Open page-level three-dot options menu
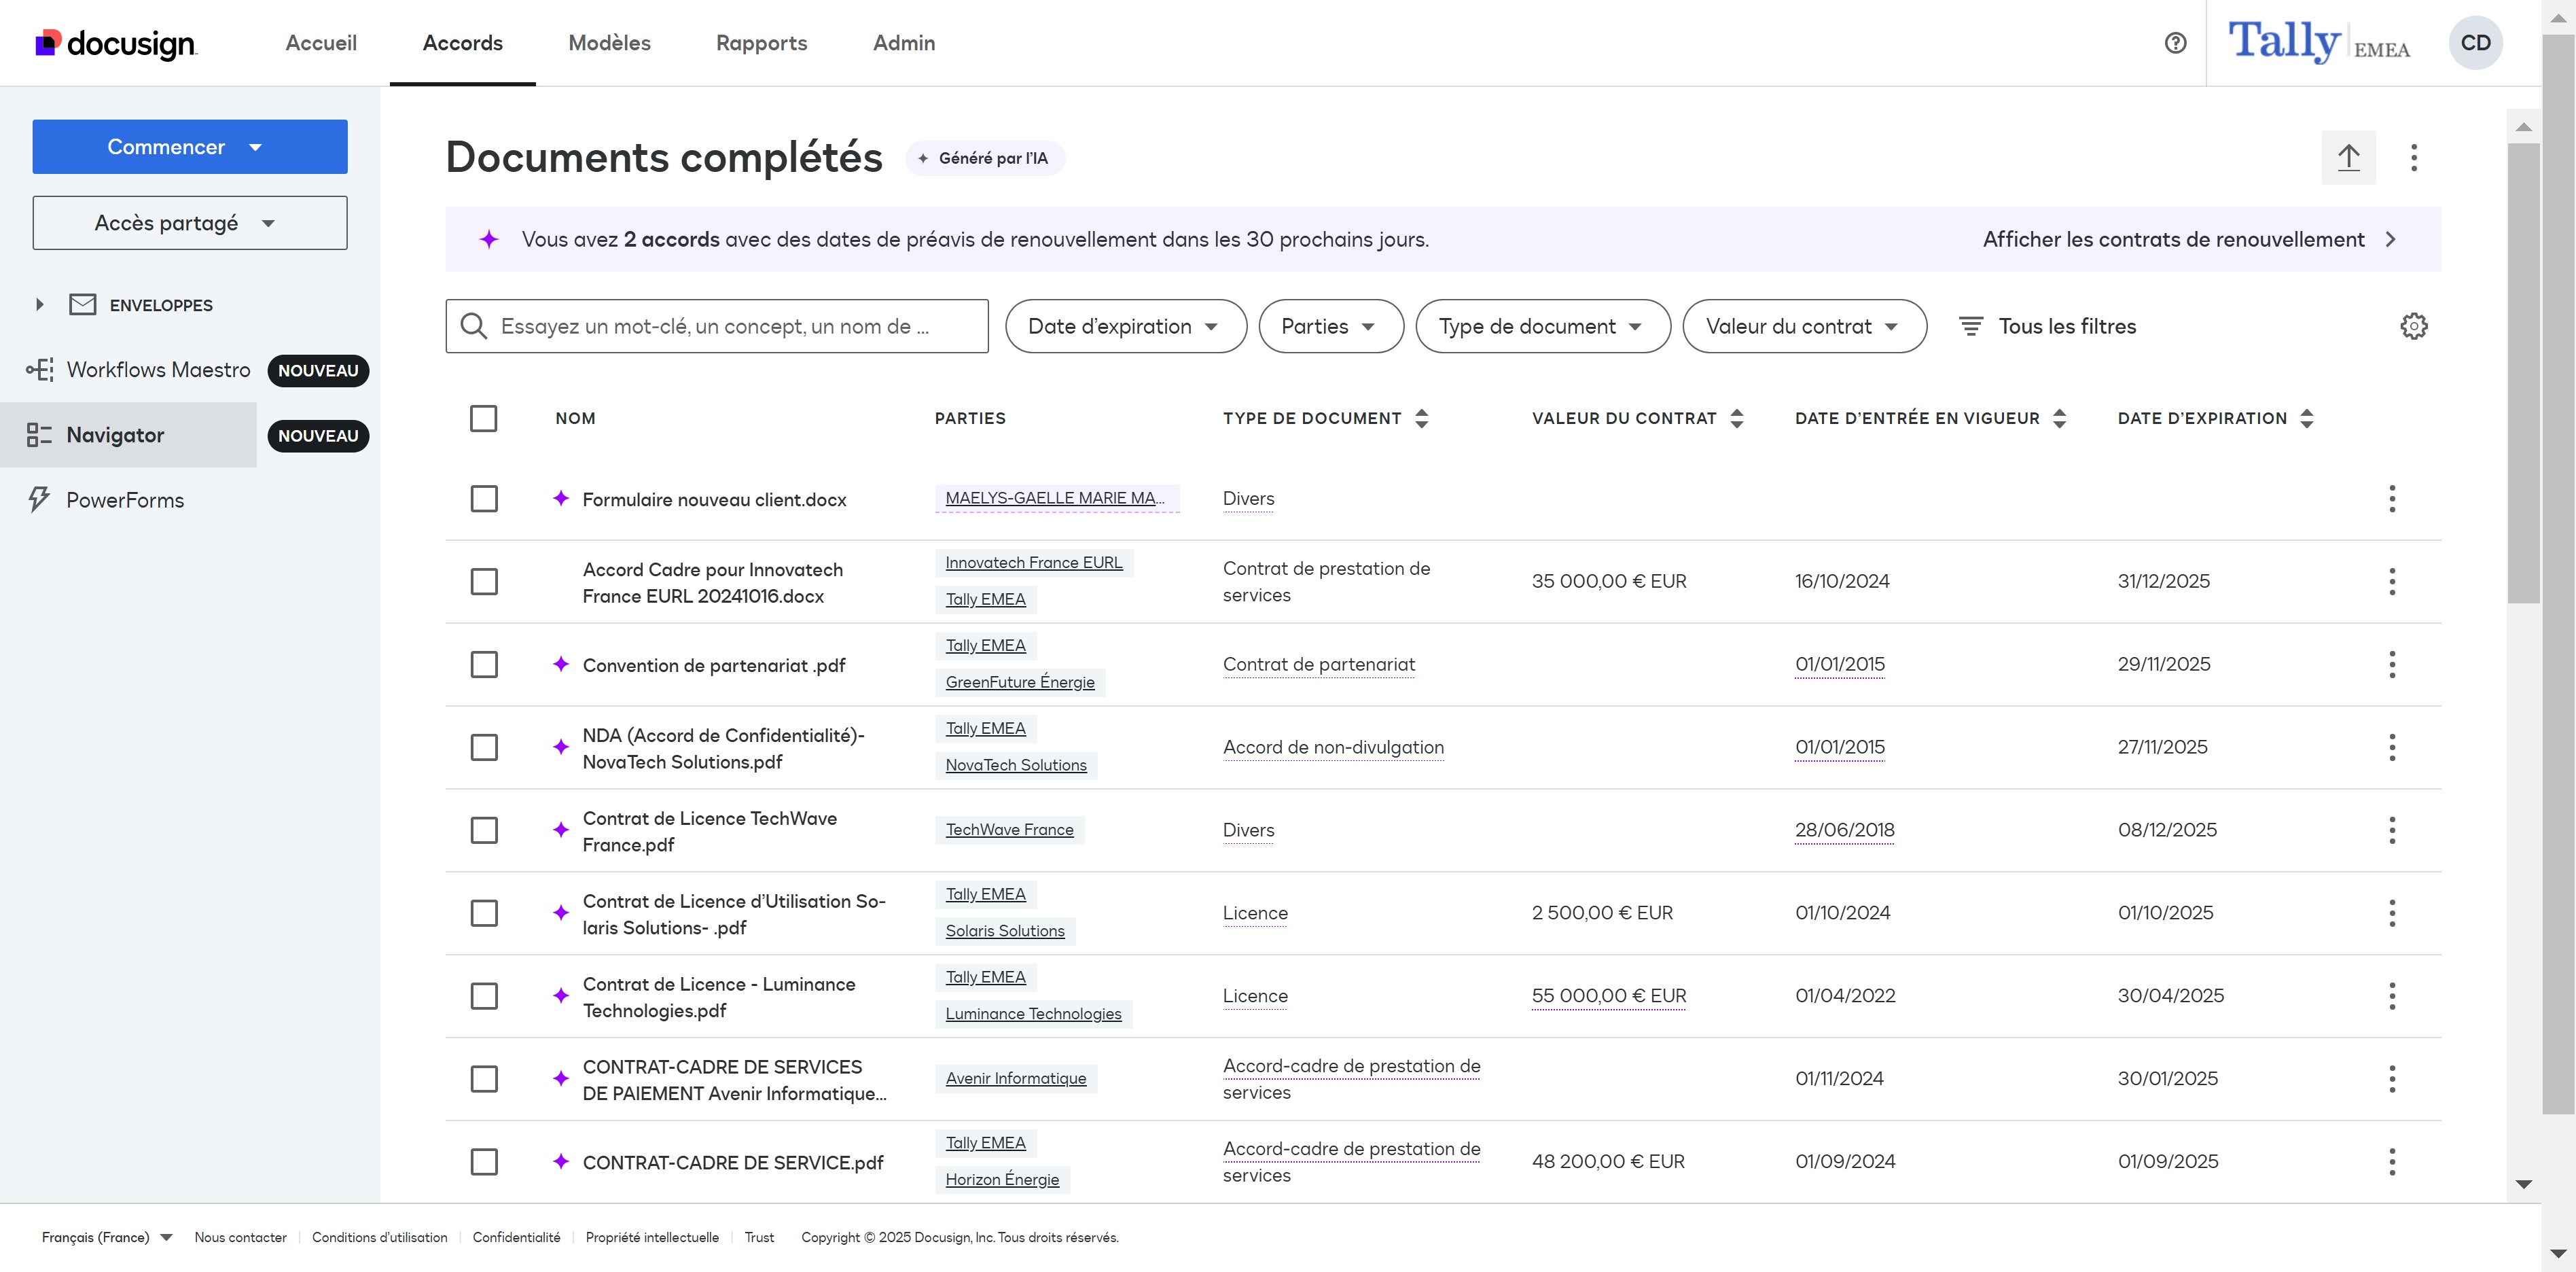The height and width of the screenshot is (1272, 2576). tap(2413, 157)
